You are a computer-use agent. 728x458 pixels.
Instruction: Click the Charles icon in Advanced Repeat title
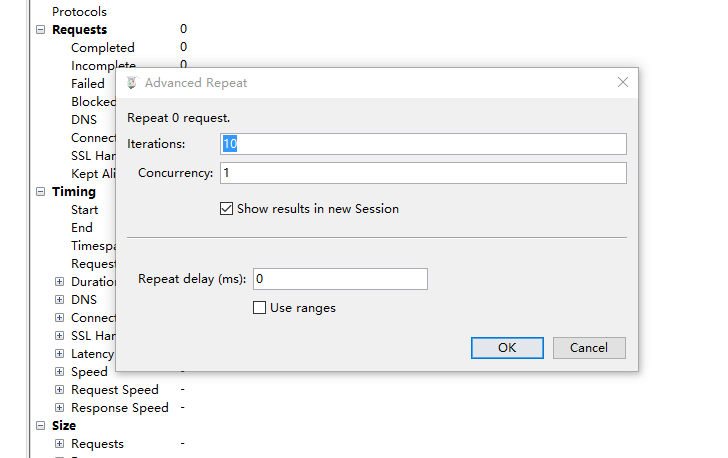[132, 83]
